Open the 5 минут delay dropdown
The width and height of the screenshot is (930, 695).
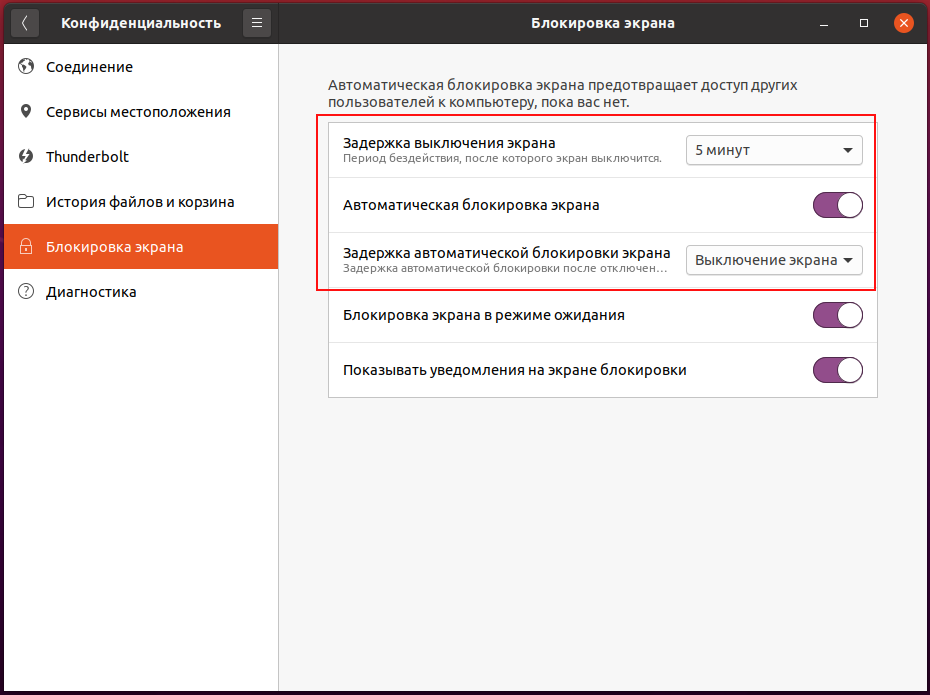pyautogui.click(x=774, y=150)
